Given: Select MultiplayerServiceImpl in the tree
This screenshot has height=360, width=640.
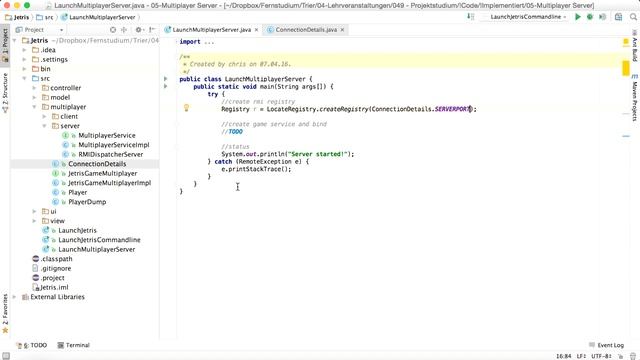Looking at the screenshot, I should pyautogui.click(x=113, y=145).
